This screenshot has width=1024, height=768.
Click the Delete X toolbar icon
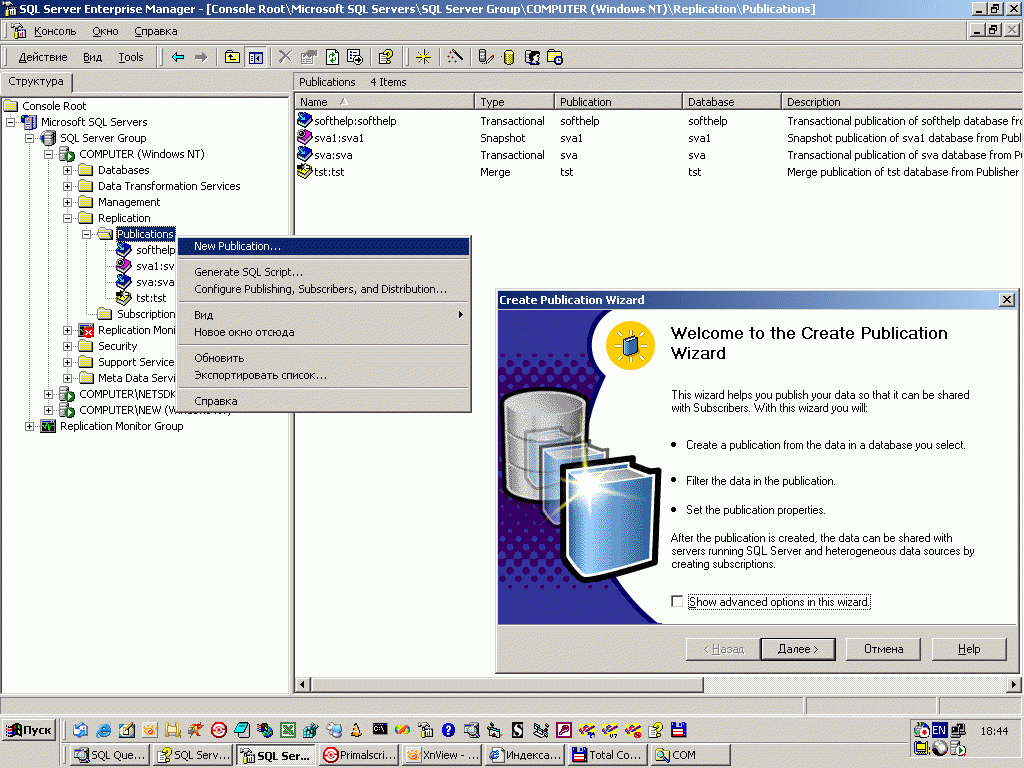click(285, 57)
